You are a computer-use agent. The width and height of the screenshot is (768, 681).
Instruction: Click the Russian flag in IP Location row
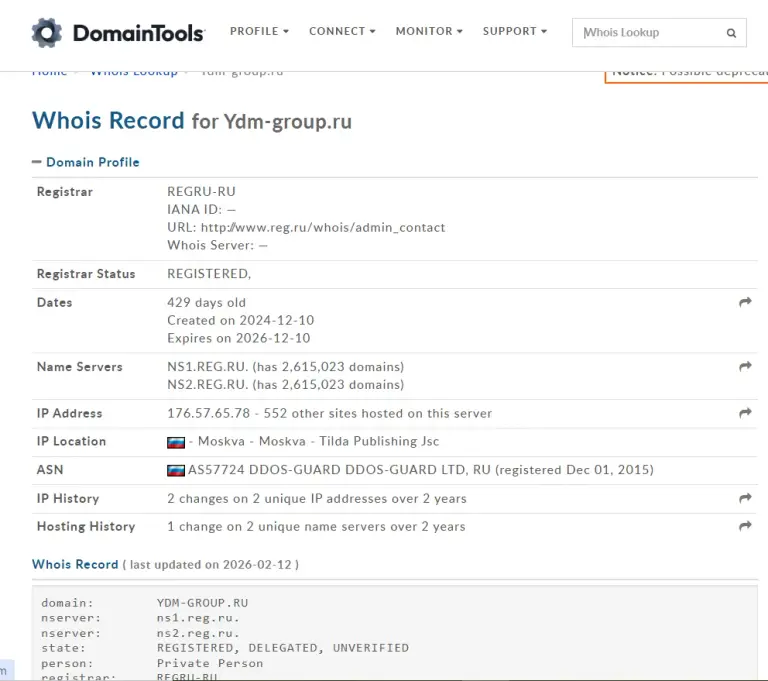click(x=176, y=442)
